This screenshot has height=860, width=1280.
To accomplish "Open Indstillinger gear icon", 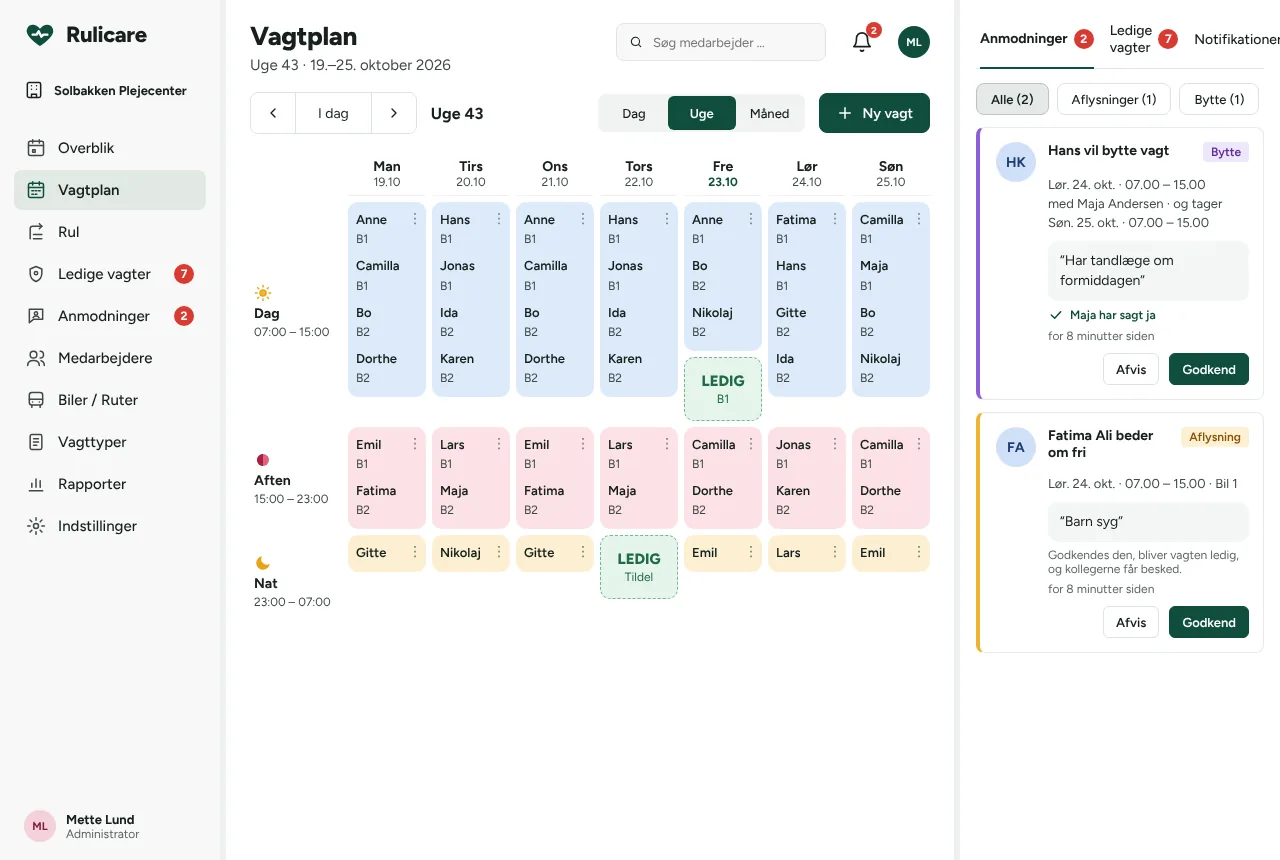I will [36, 526].
